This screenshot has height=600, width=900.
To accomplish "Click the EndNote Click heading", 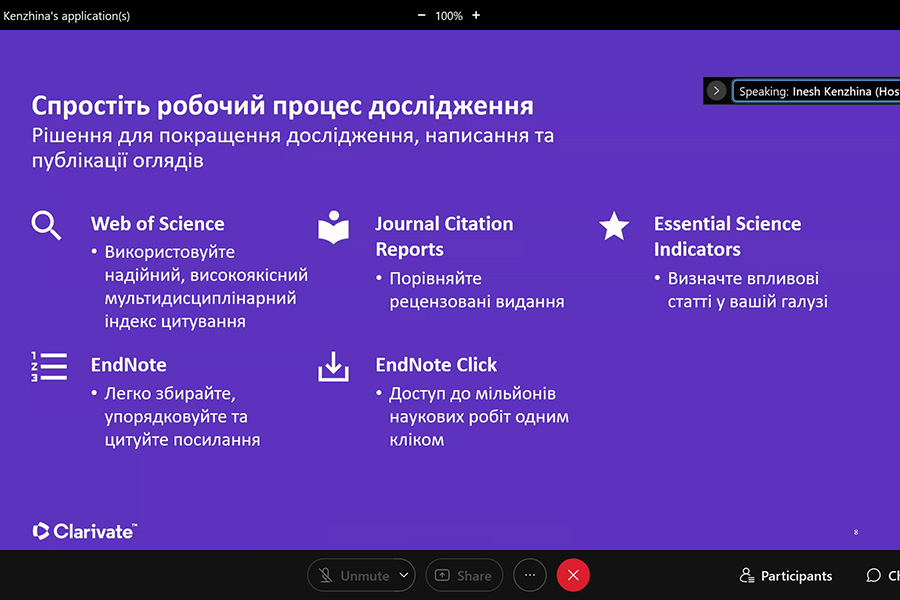I will tap(436, 365).
